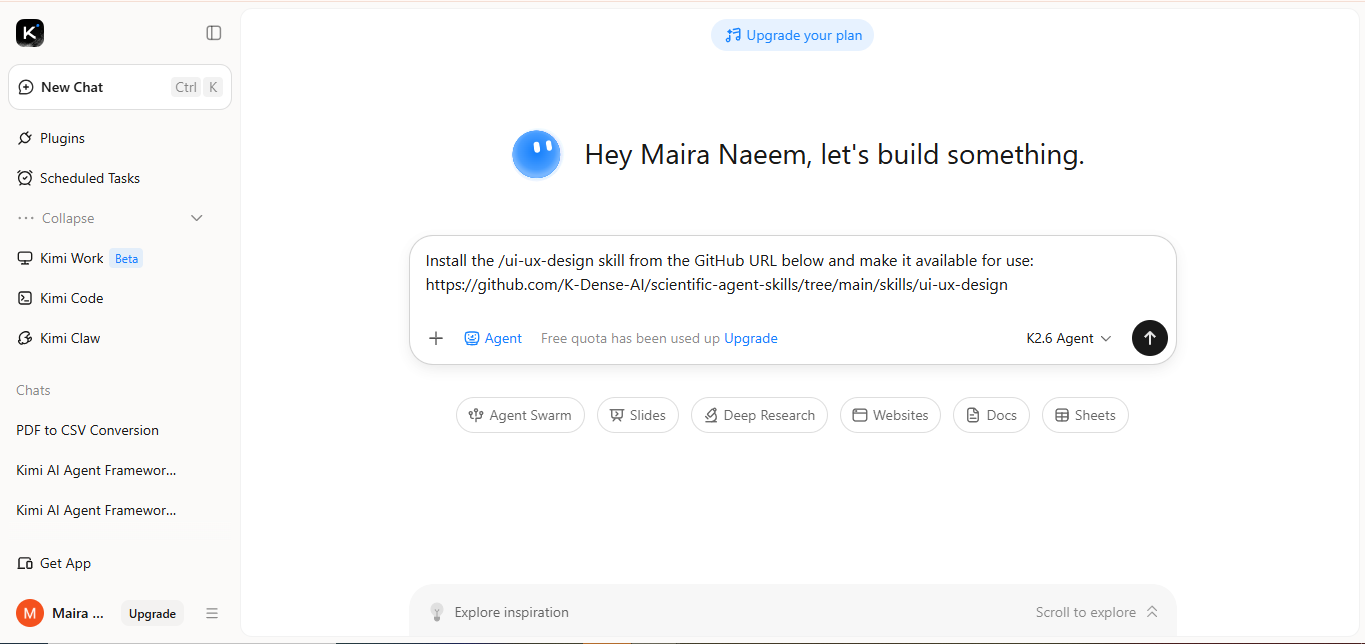Select the Docs chip
Viewport: 1365px width, 644px height.
pos(991,415)
